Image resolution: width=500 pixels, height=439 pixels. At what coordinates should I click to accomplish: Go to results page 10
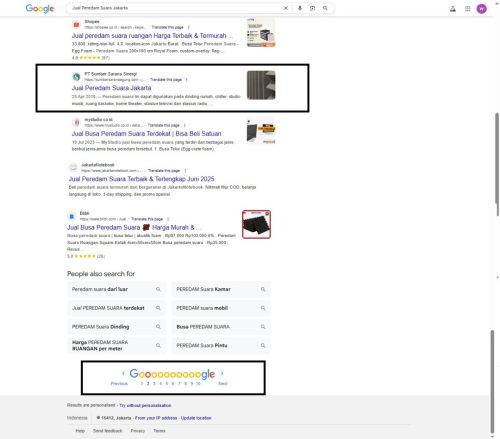point(198,384)
